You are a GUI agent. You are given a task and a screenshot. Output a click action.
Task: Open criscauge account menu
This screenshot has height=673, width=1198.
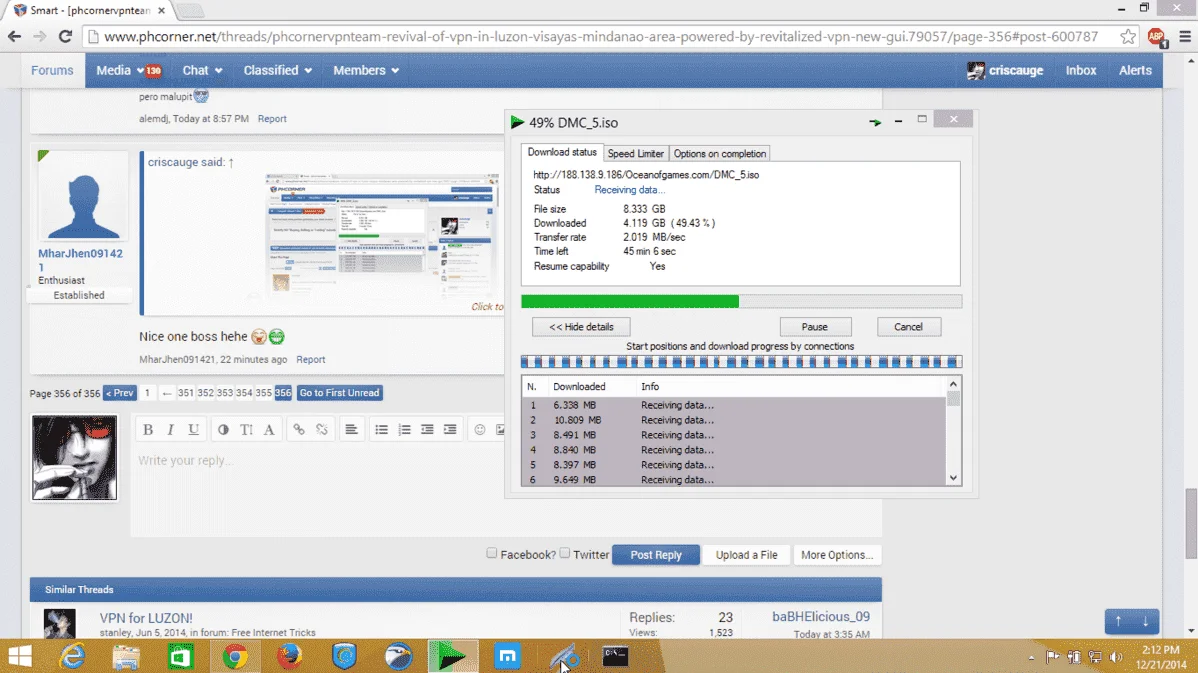(x=1005, y=70)
